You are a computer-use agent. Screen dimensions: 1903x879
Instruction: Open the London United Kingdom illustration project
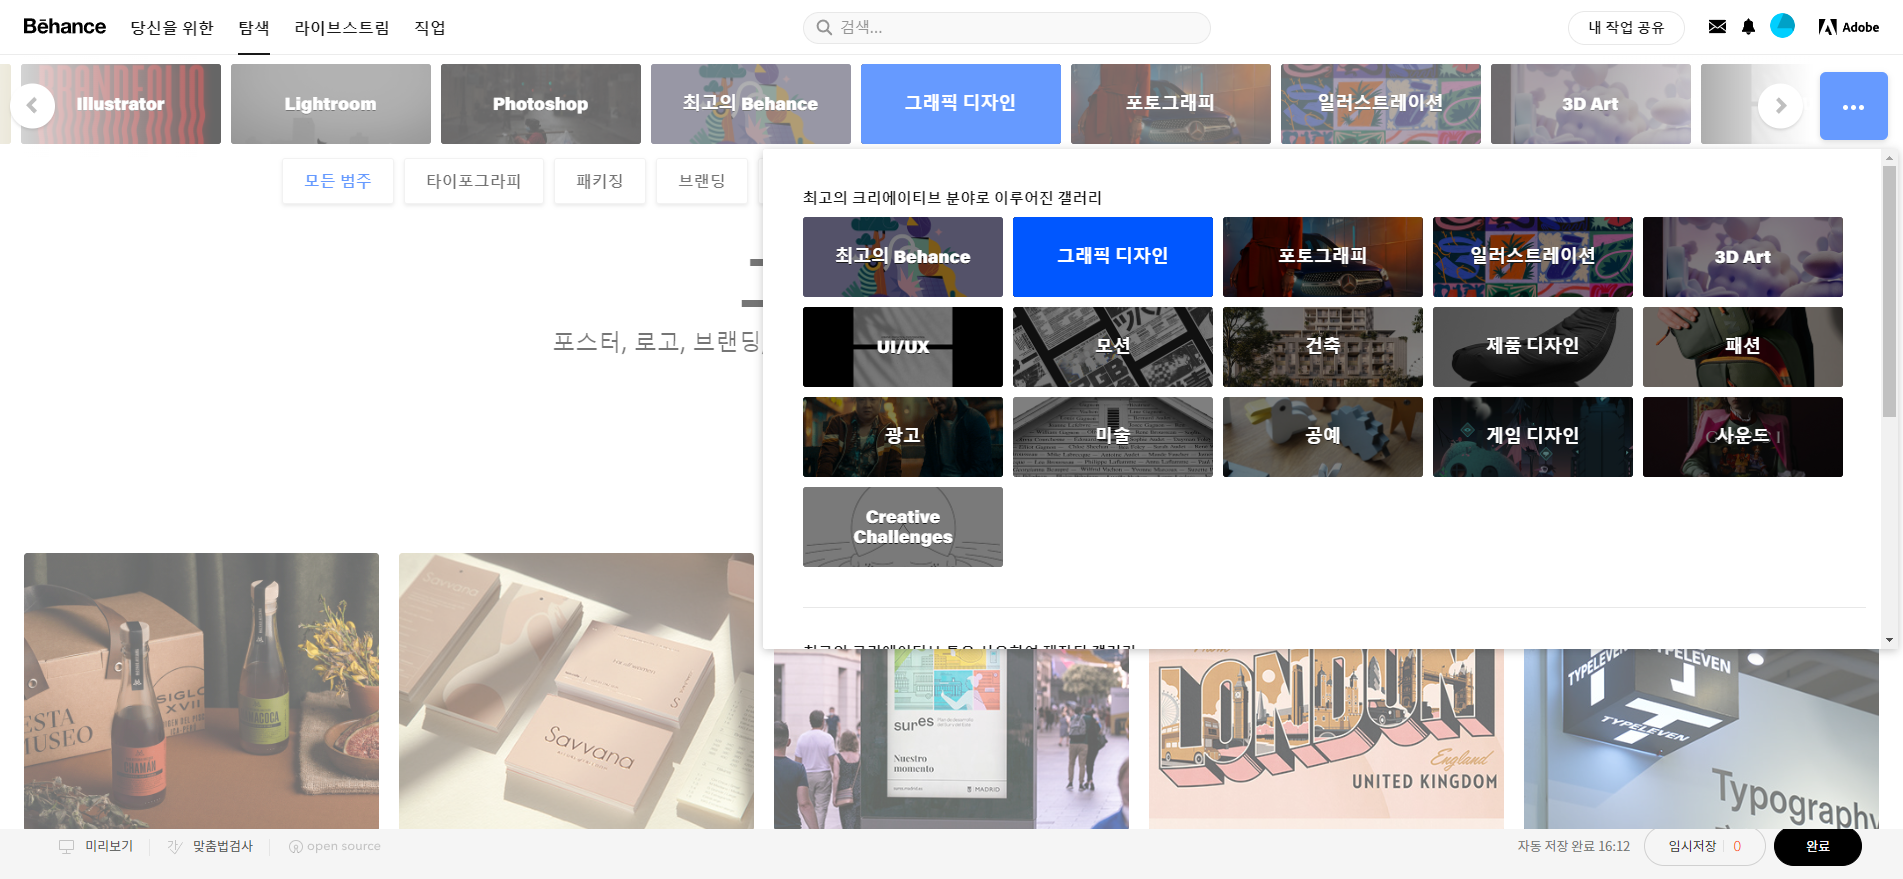(x=1326, y=738)
